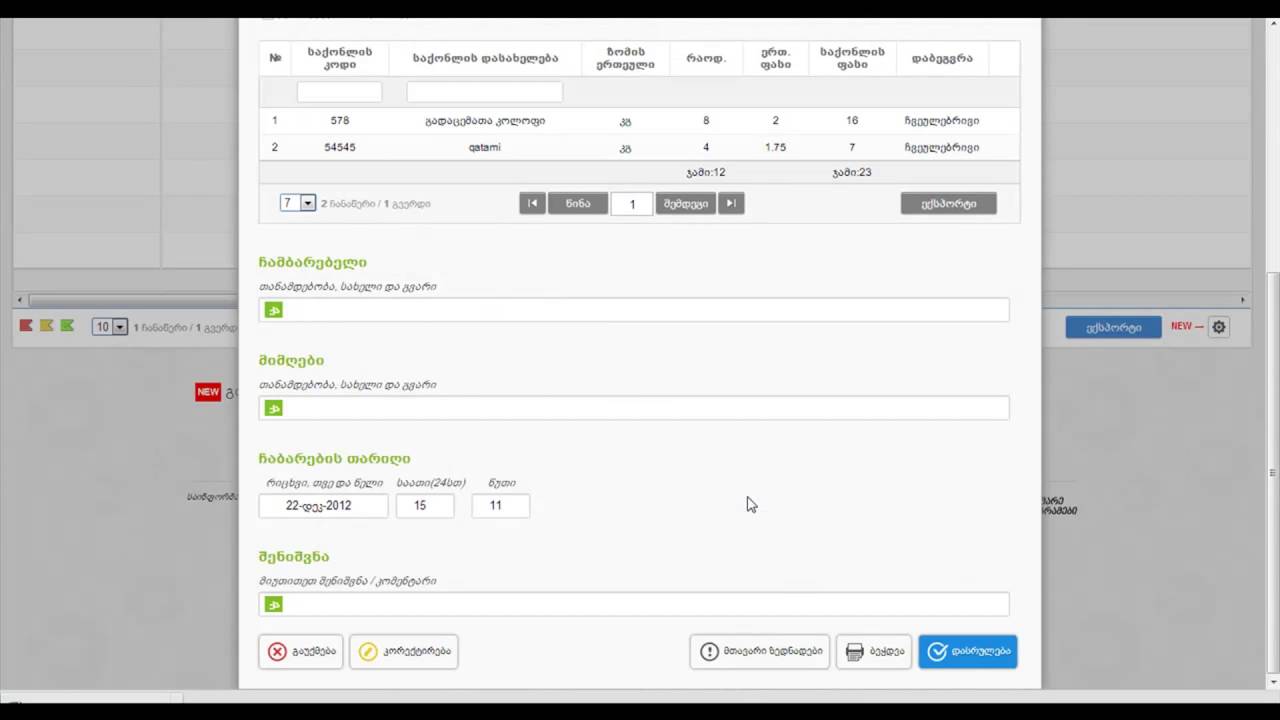1280x720 pixels.
Task: Jump to last page arrow icon
Action: click(731, 203)
